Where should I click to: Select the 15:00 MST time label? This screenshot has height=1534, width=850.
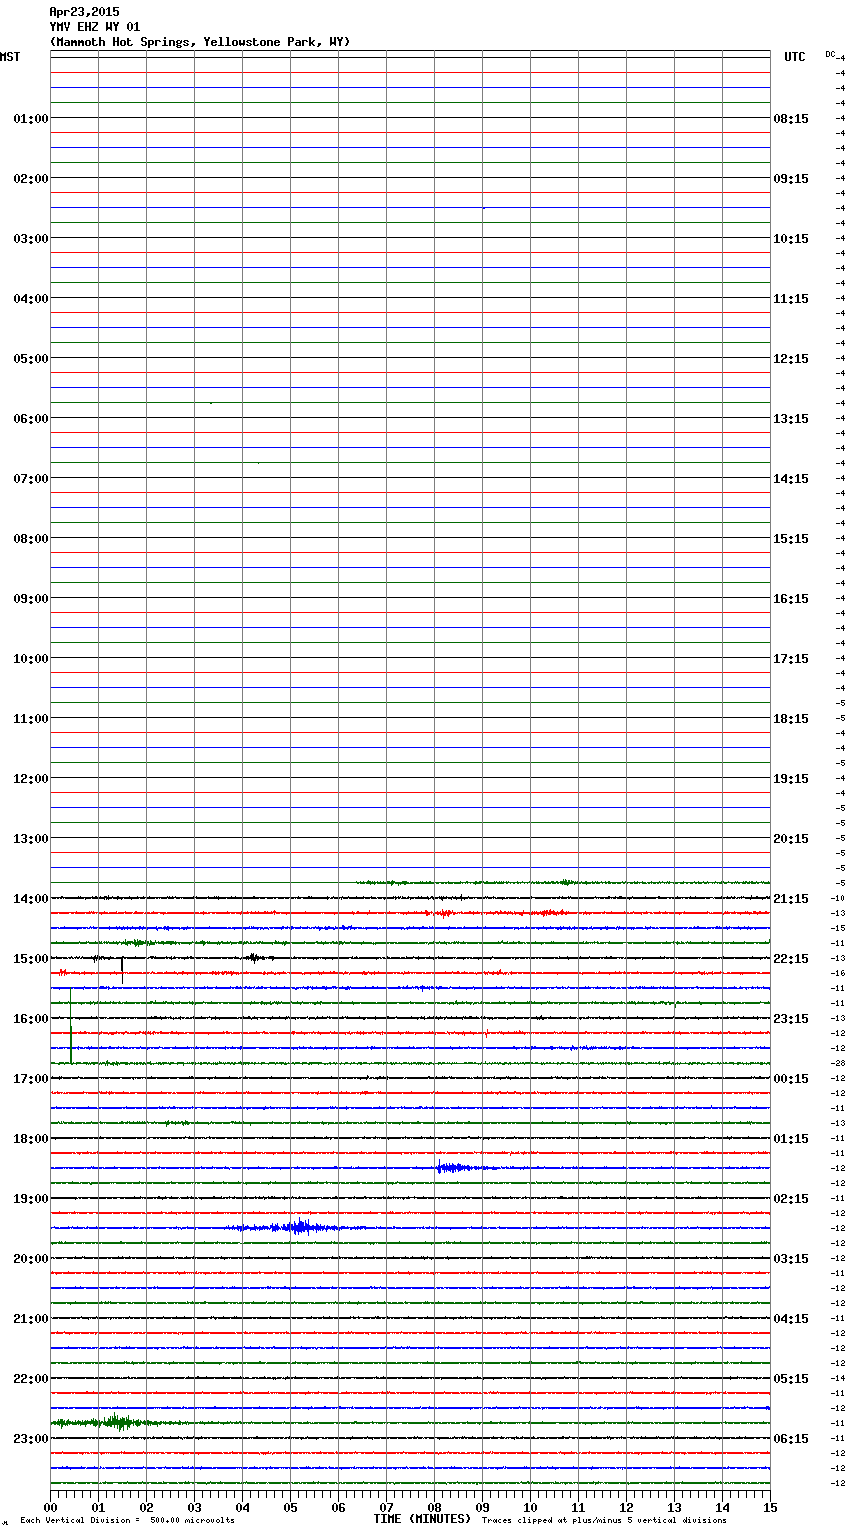pos(31,959)
